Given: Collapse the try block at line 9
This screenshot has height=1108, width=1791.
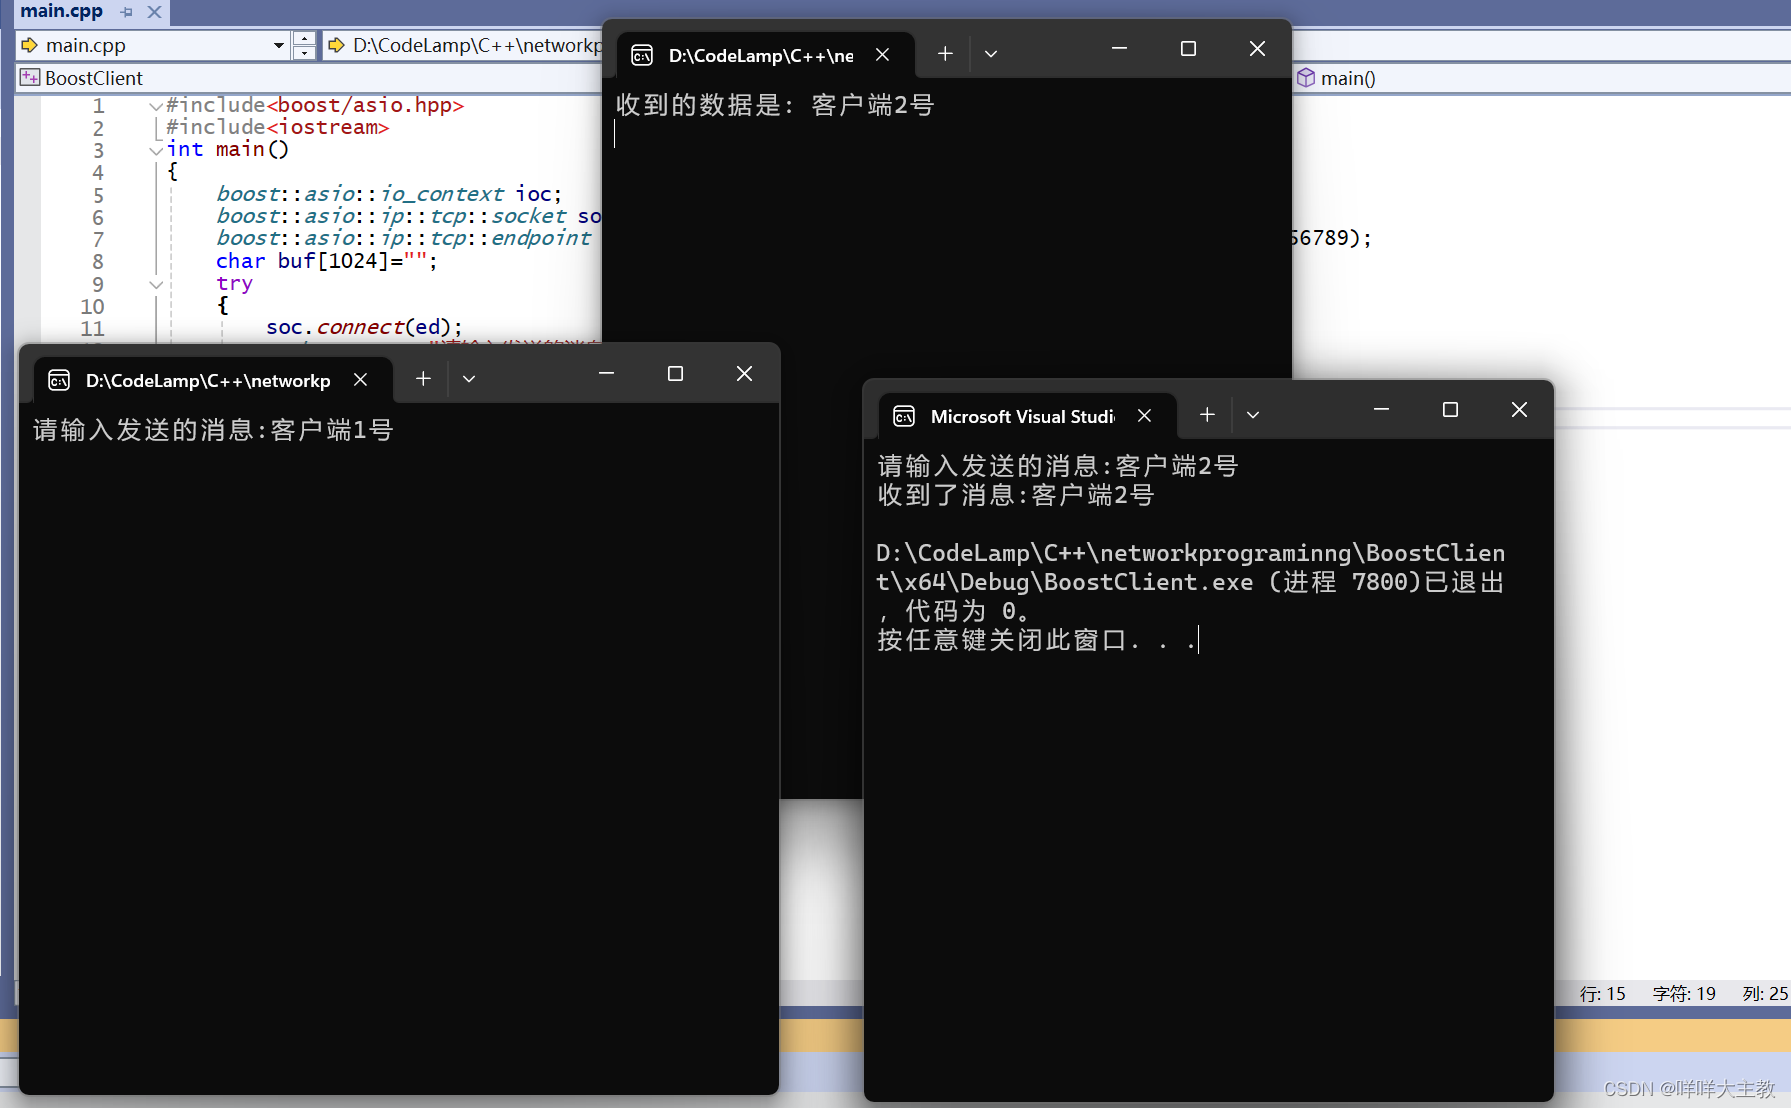Looking at the screenshot, I should point(155,284).
